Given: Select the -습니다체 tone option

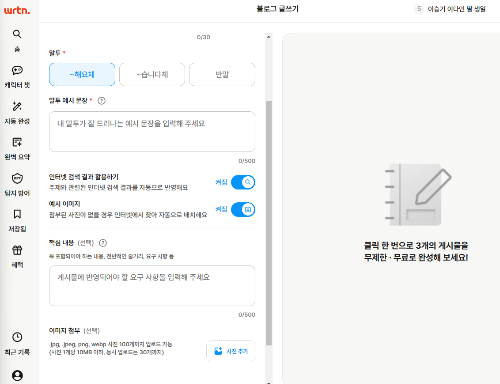Looking at the screenshot, I should pos(152,74).
